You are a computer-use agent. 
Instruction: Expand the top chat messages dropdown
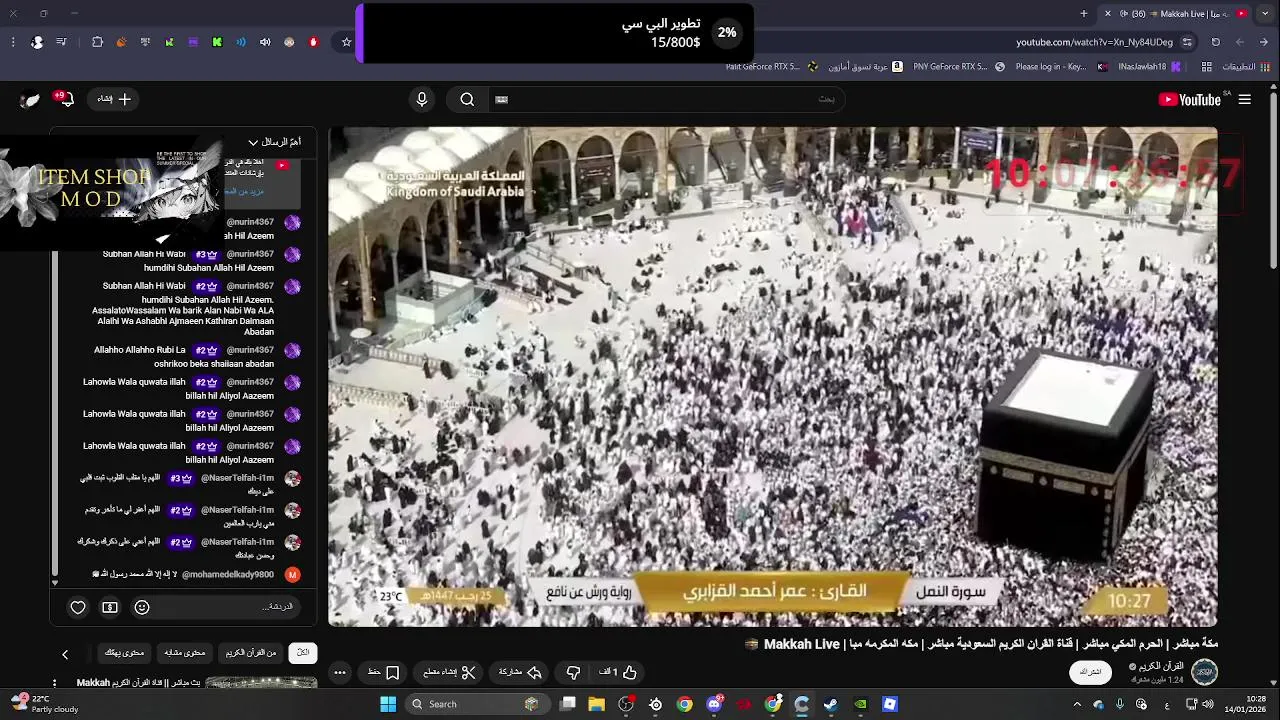[x=274, y=142]
